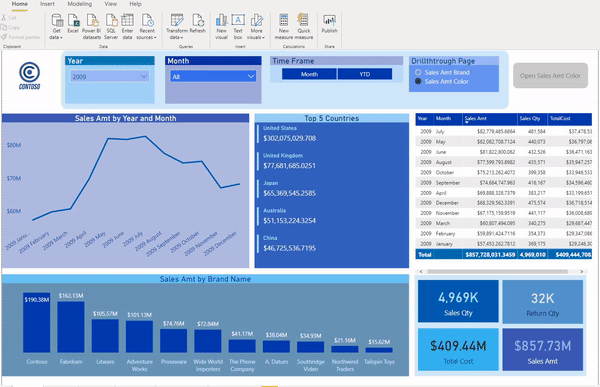The width and height of the screenshot is (600, 387).
Task: Open the View ribbon tab
Action: 111,4
